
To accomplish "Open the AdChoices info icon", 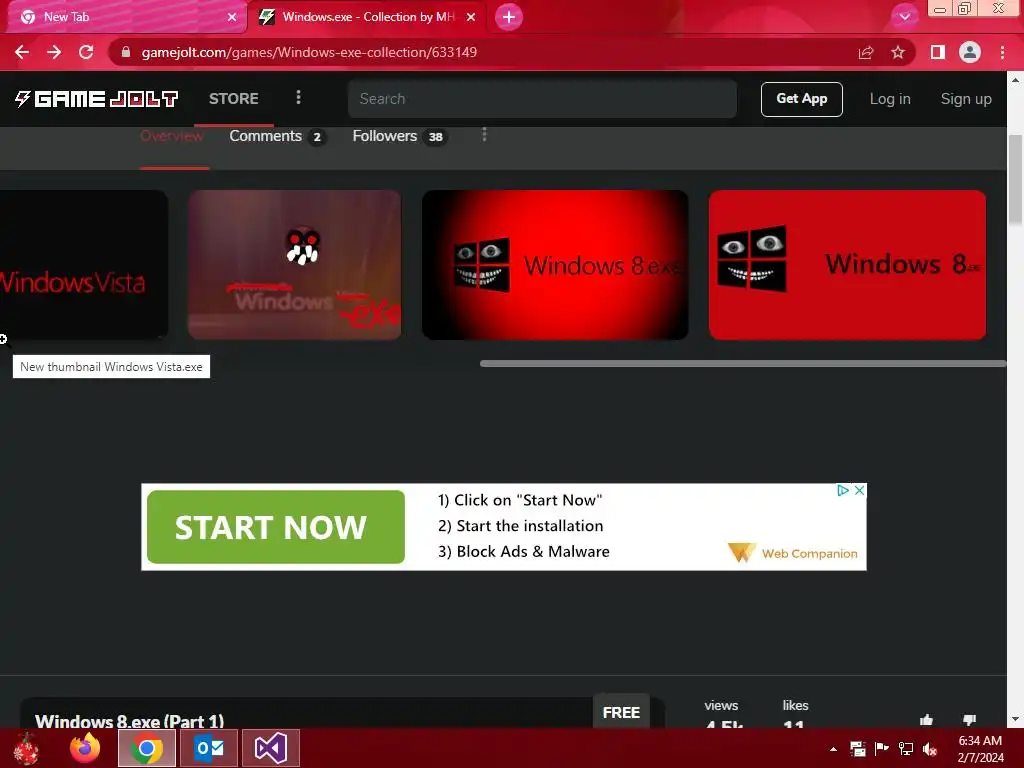I will [843, 490].
